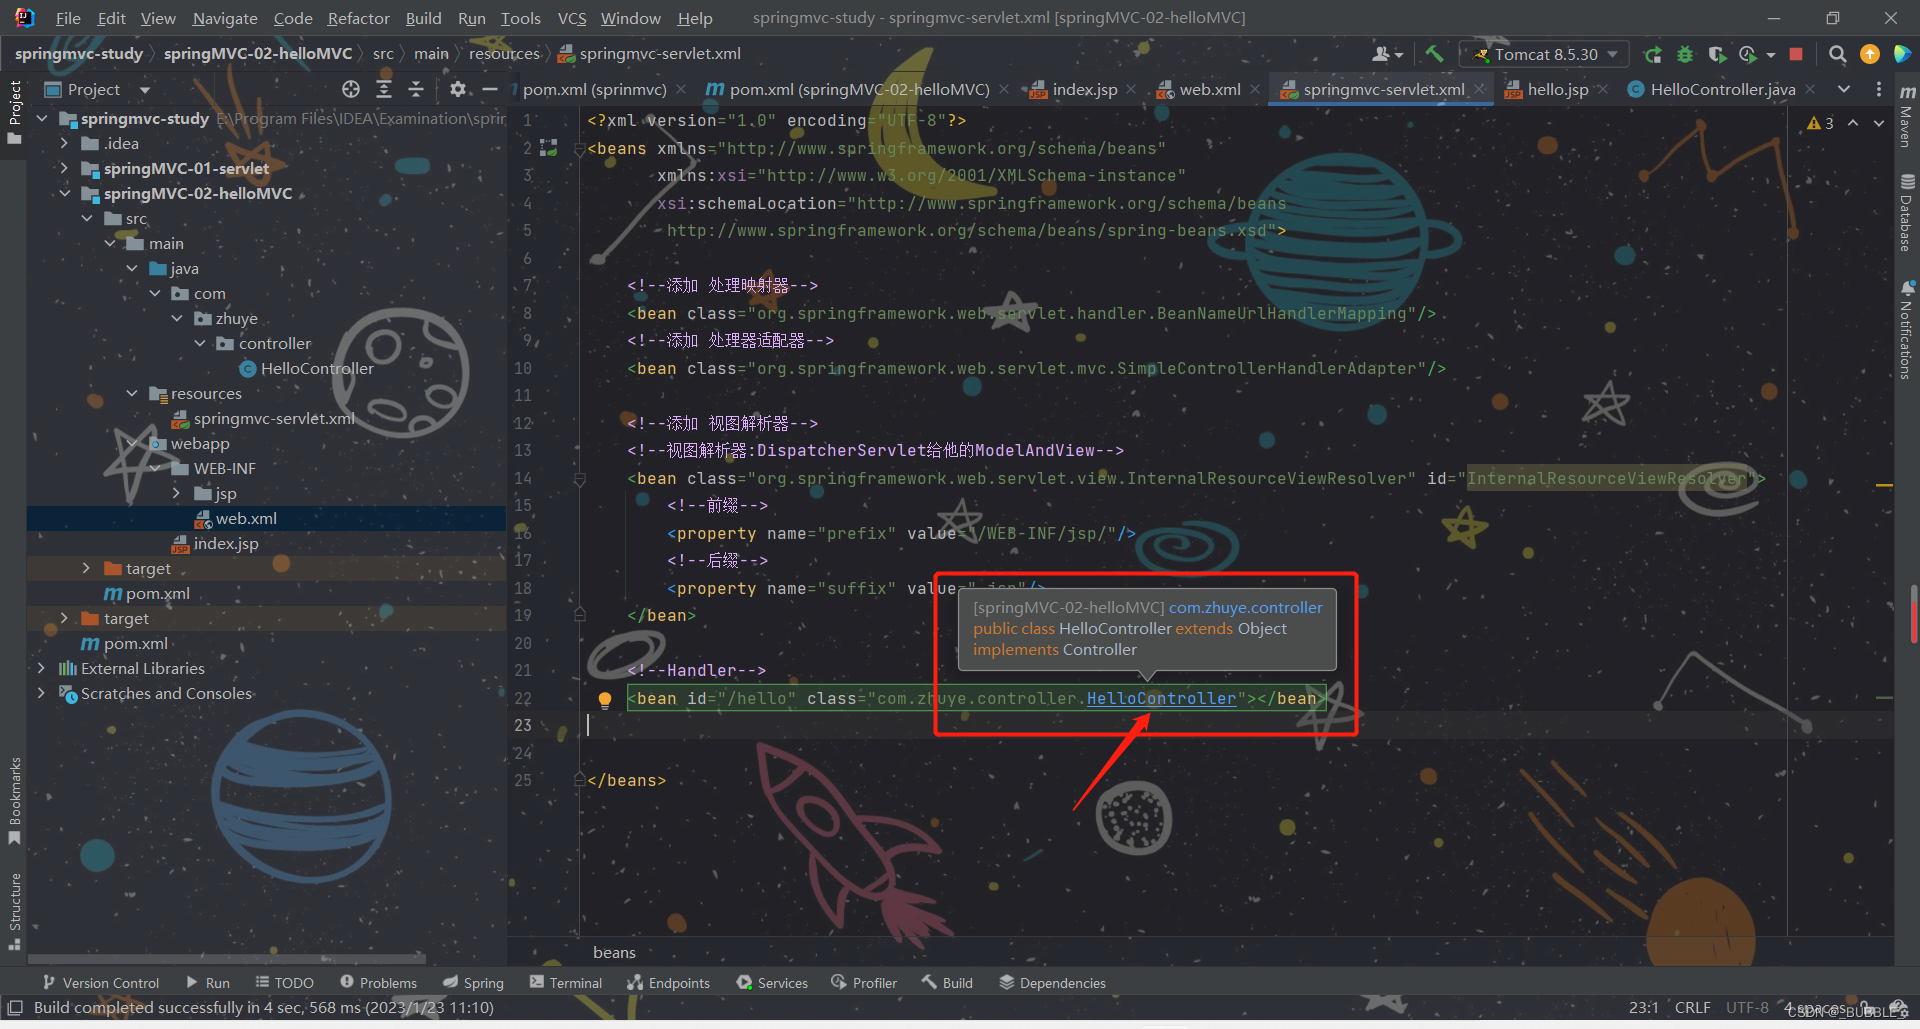Click the beans breadcrumb at editor bottom

click(x=614, y=952)
